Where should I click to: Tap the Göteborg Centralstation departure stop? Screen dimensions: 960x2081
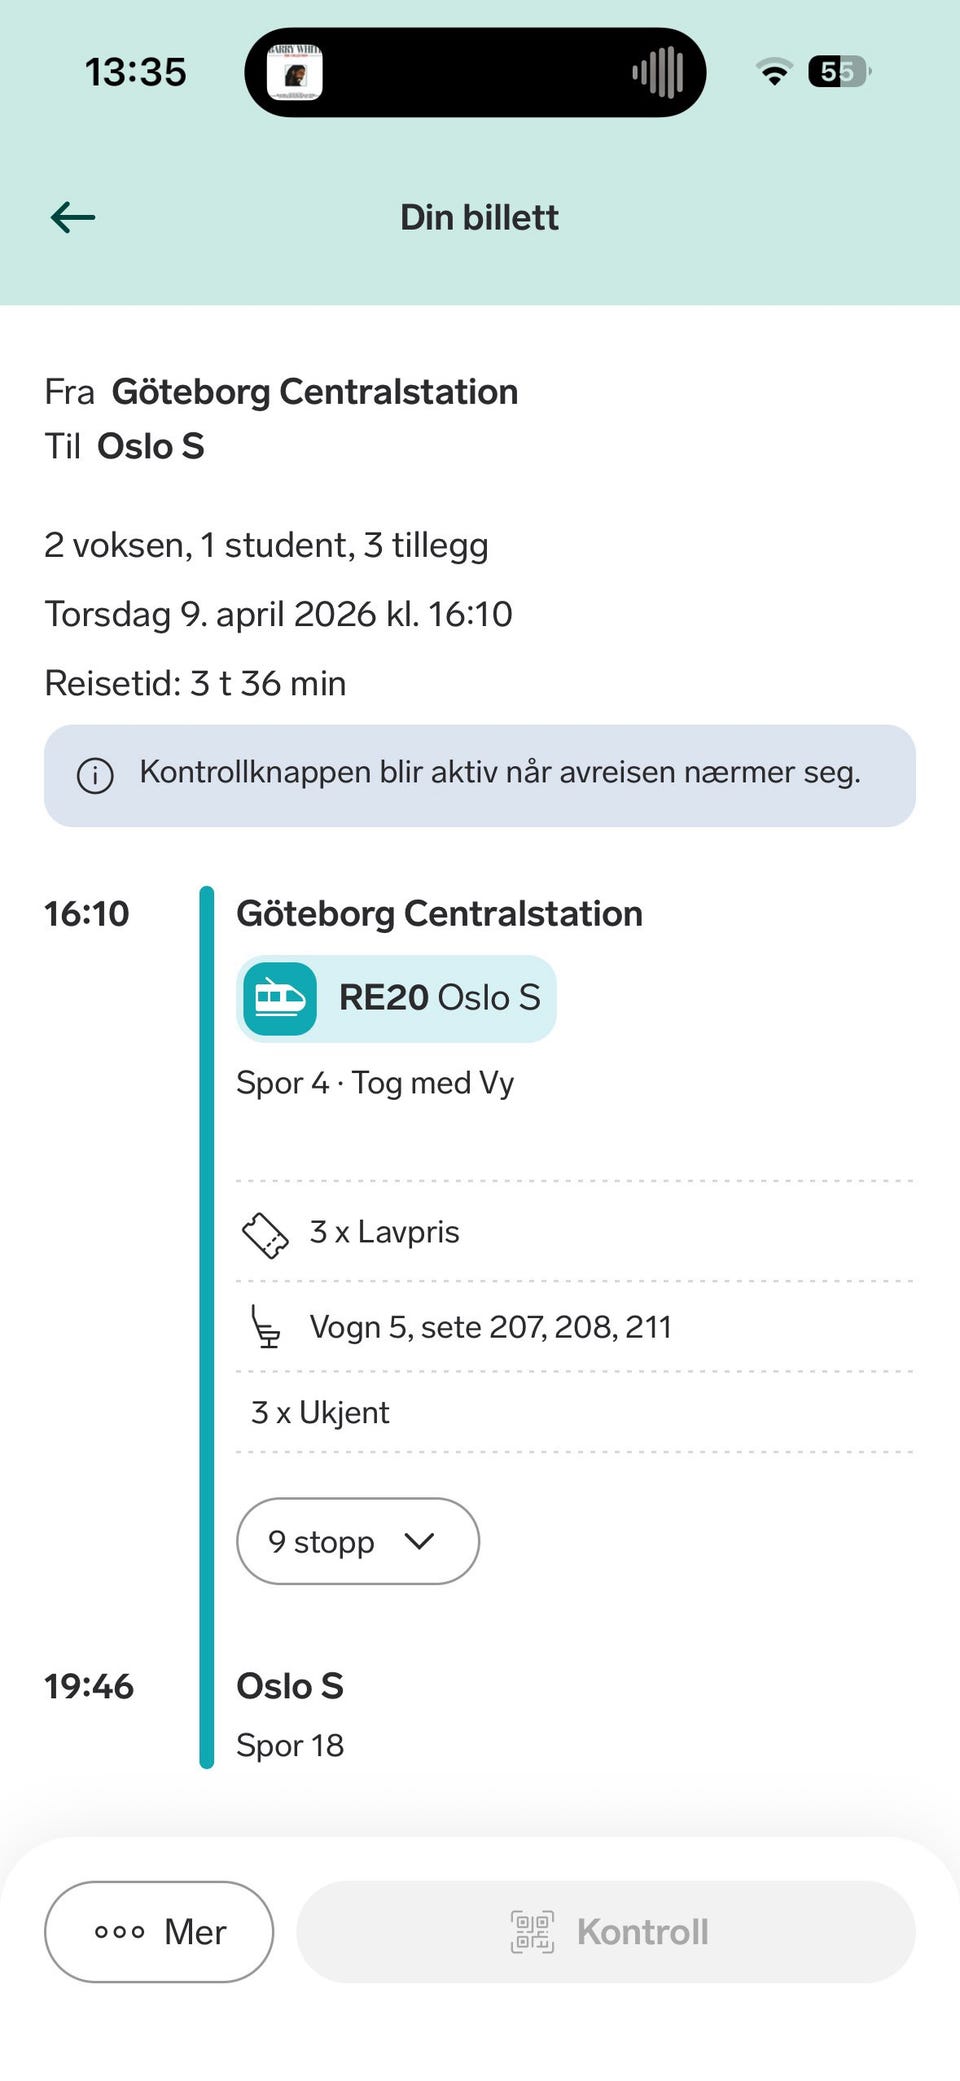pos(439,914)
